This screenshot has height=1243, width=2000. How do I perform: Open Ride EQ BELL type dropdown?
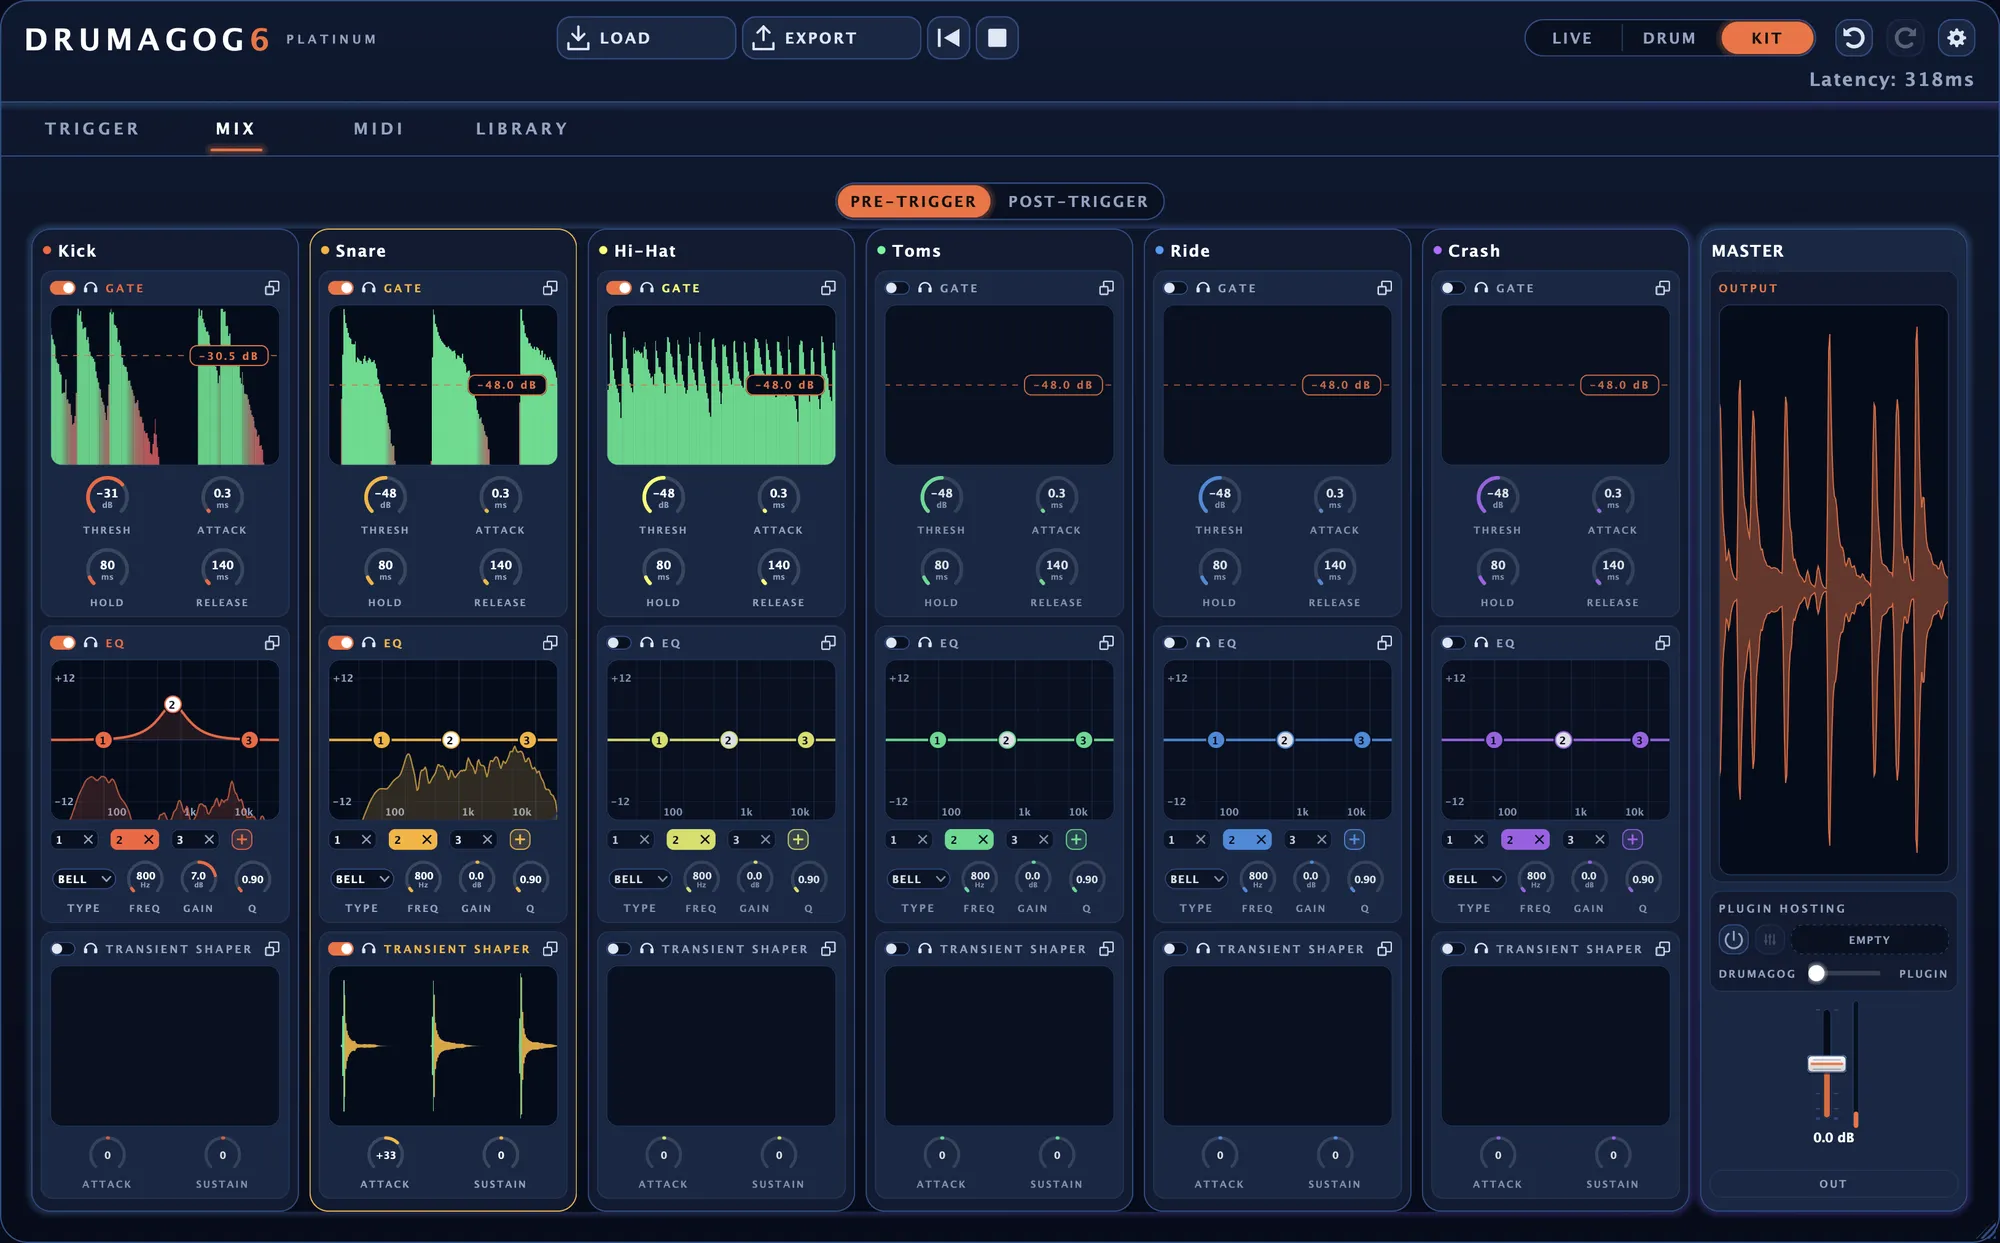click(x=1196, y=880)
